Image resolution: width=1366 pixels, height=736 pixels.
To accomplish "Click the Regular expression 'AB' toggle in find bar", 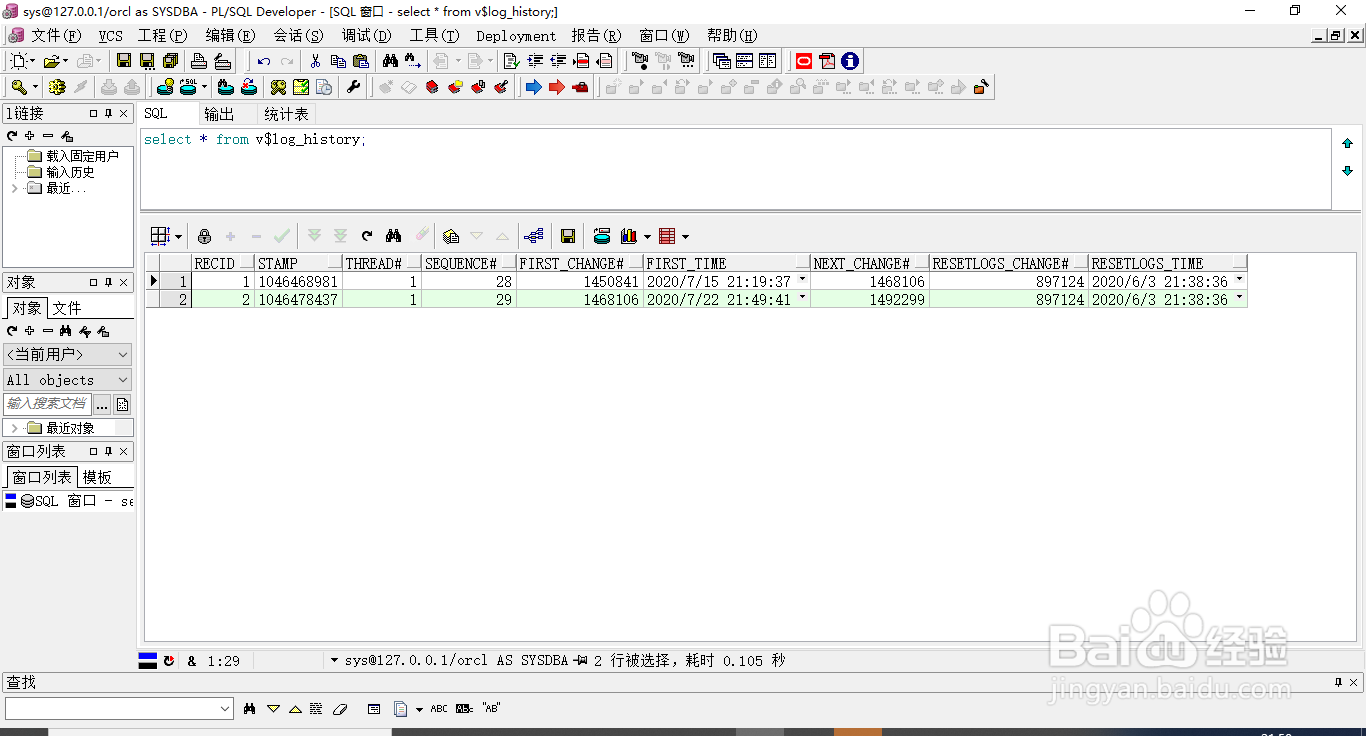I will 491,708.
